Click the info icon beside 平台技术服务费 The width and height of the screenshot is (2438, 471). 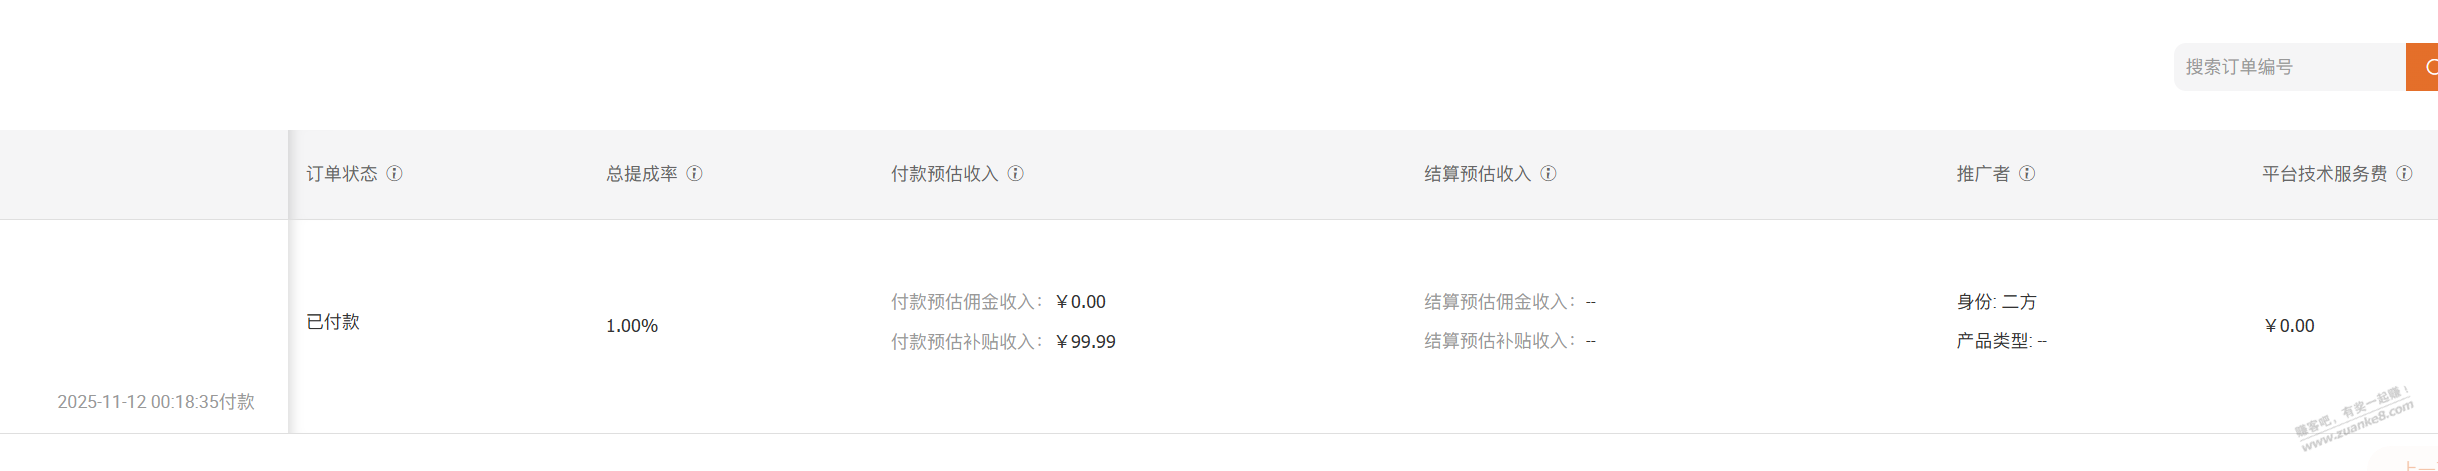point(2404,174)
